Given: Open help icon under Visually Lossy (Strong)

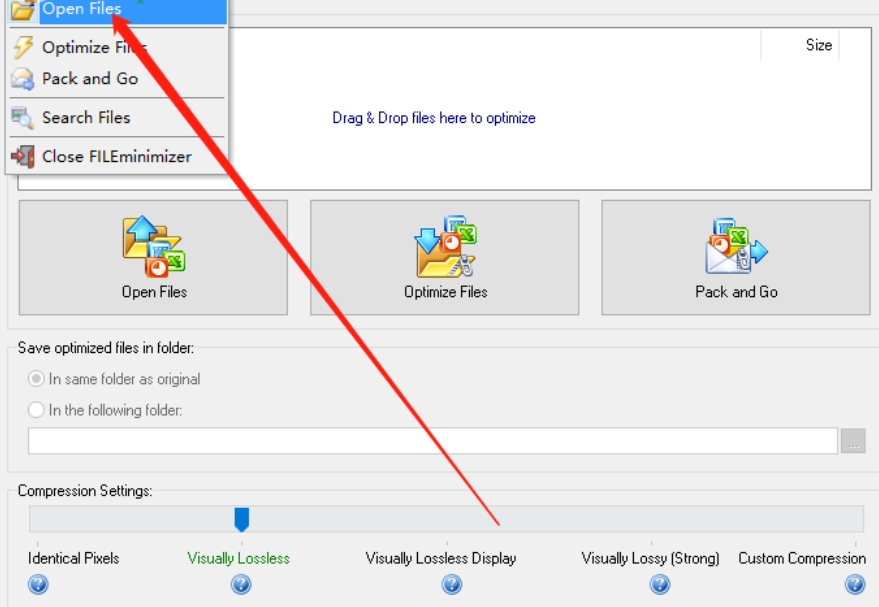Looking at the screenshot, I should (x=660, y=585).
